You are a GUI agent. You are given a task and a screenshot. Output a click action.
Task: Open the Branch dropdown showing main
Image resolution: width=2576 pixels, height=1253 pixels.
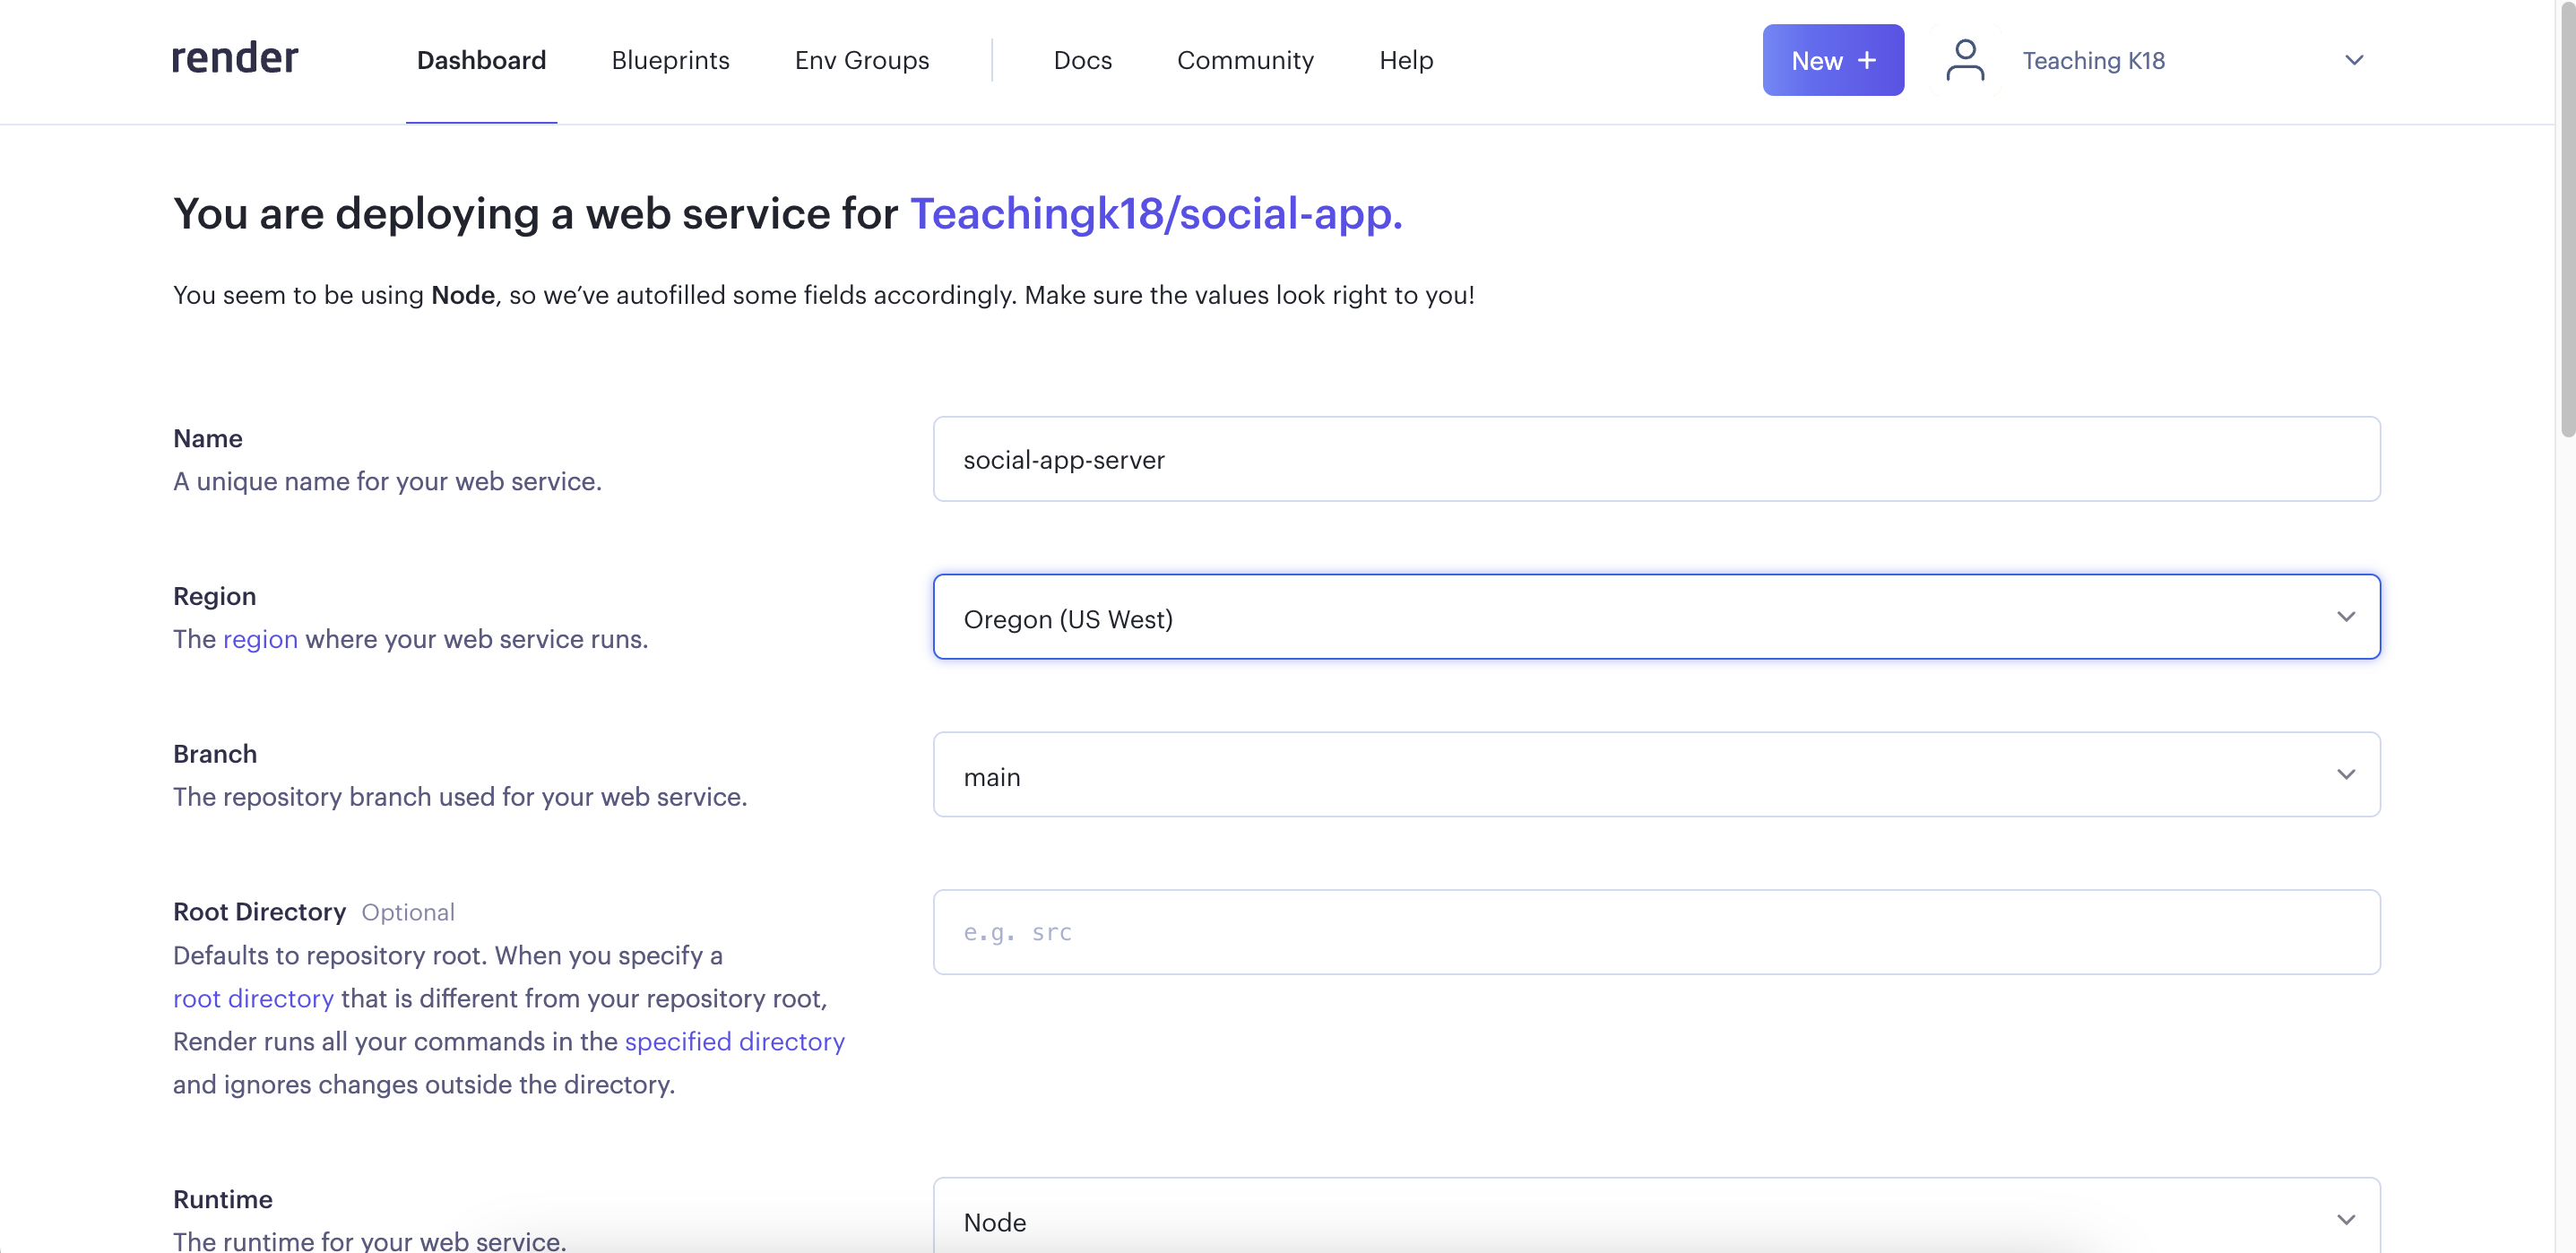(x=1655, y=775)
